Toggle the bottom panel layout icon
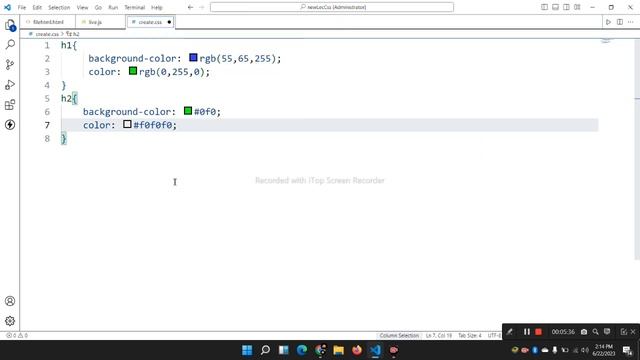The width and height of the screenshot is (640, 360). click(x=555, y=7)
